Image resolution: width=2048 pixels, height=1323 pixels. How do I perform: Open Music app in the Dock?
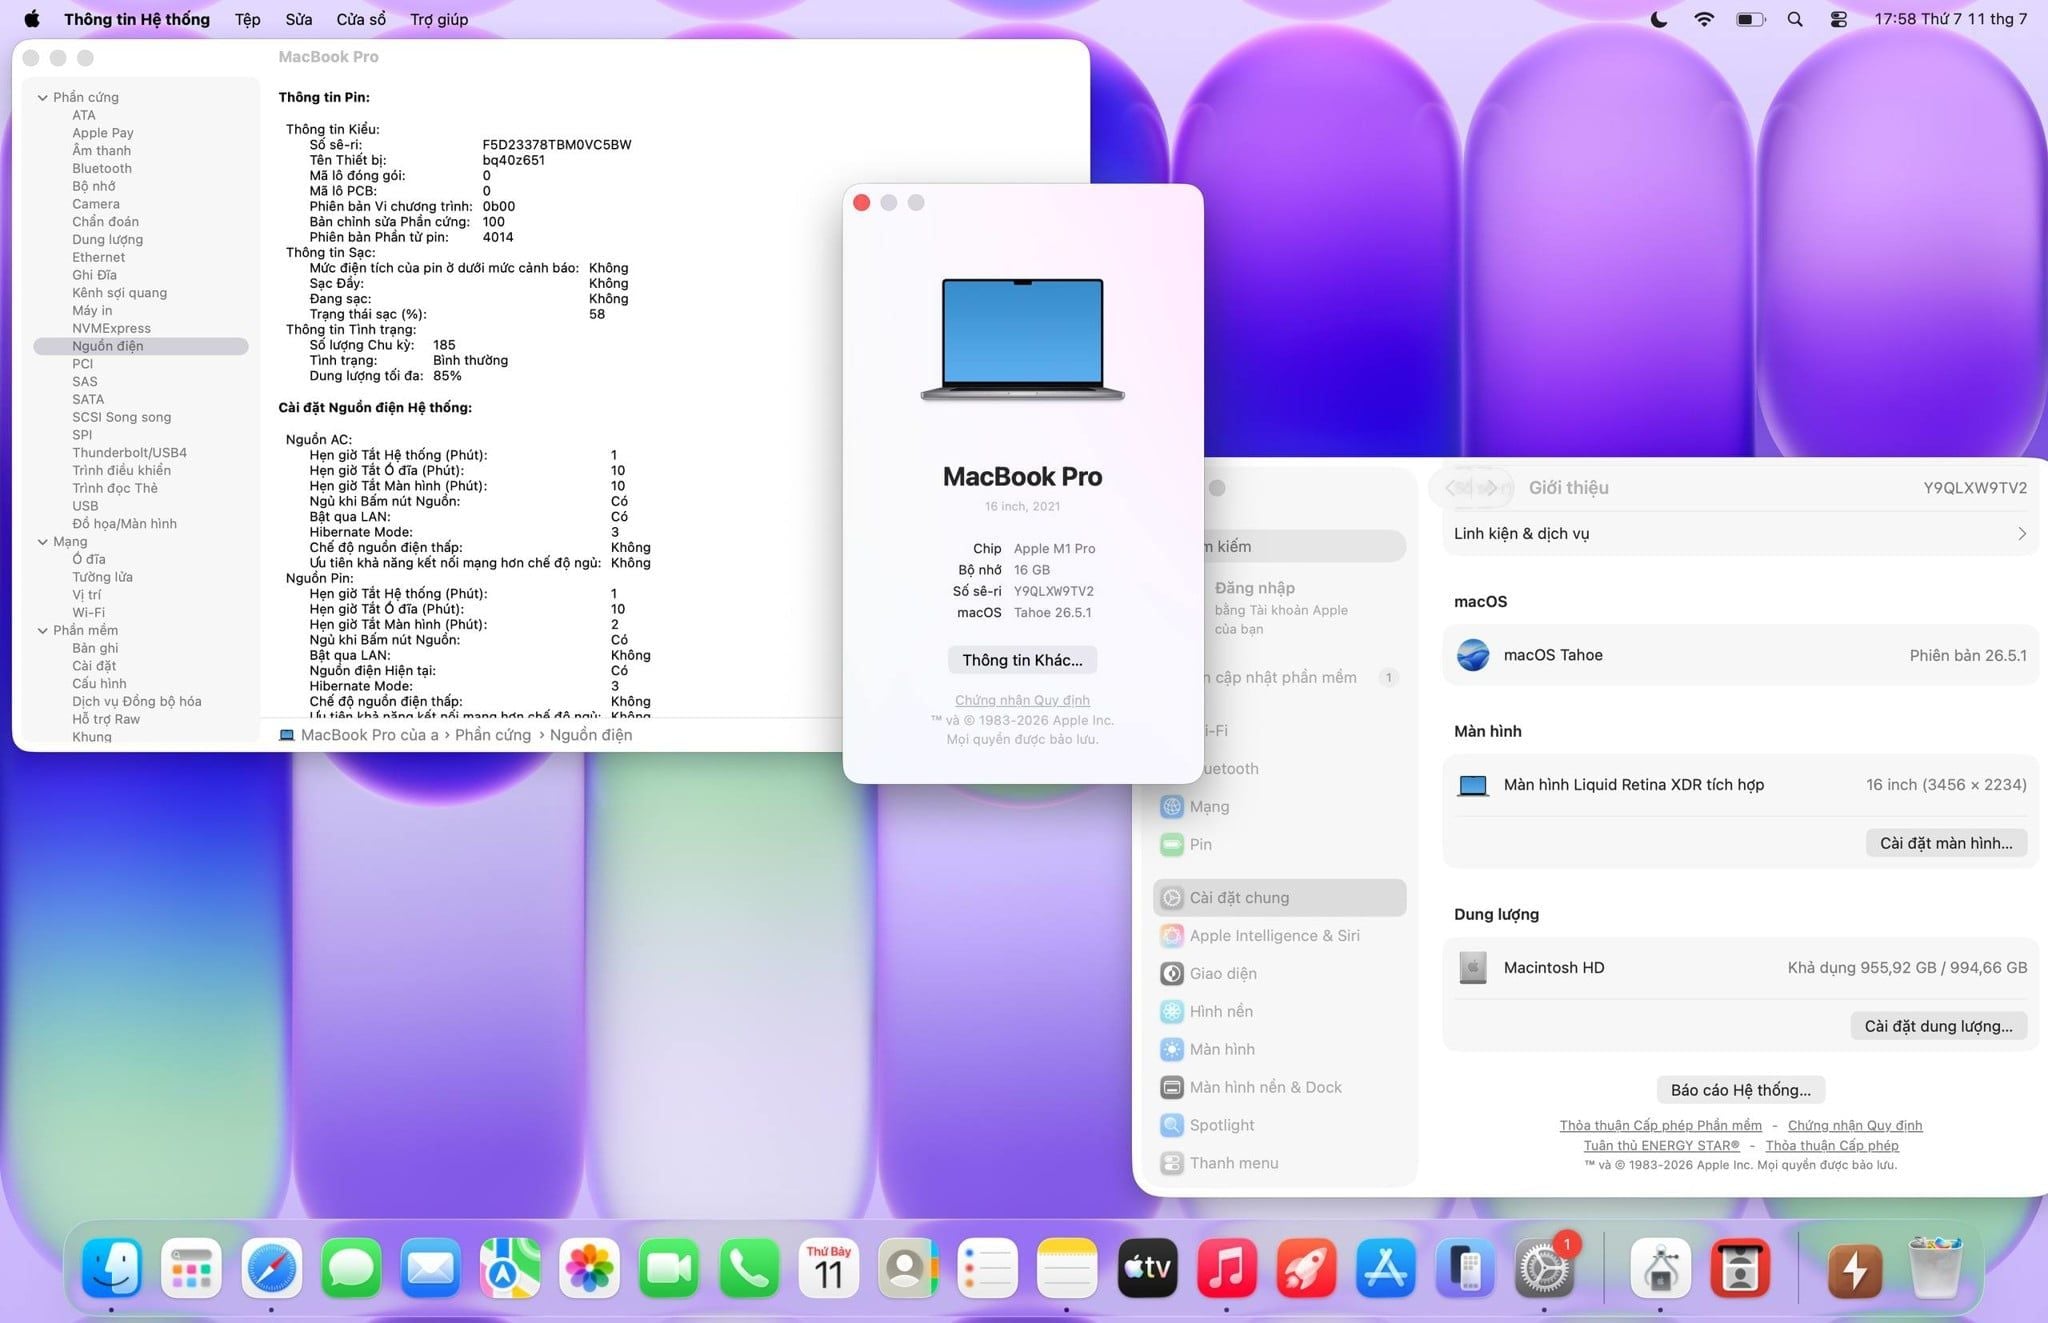click(1227, 1267)
